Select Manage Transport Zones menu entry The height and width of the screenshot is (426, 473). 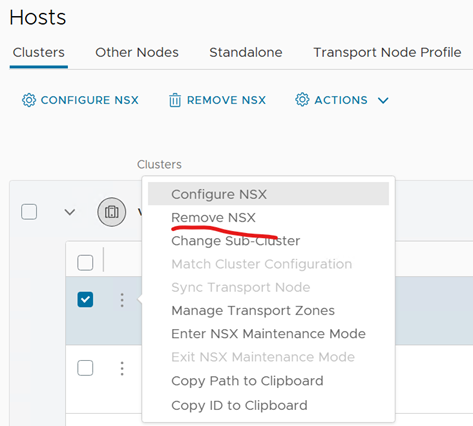click(x=253, y=311)
